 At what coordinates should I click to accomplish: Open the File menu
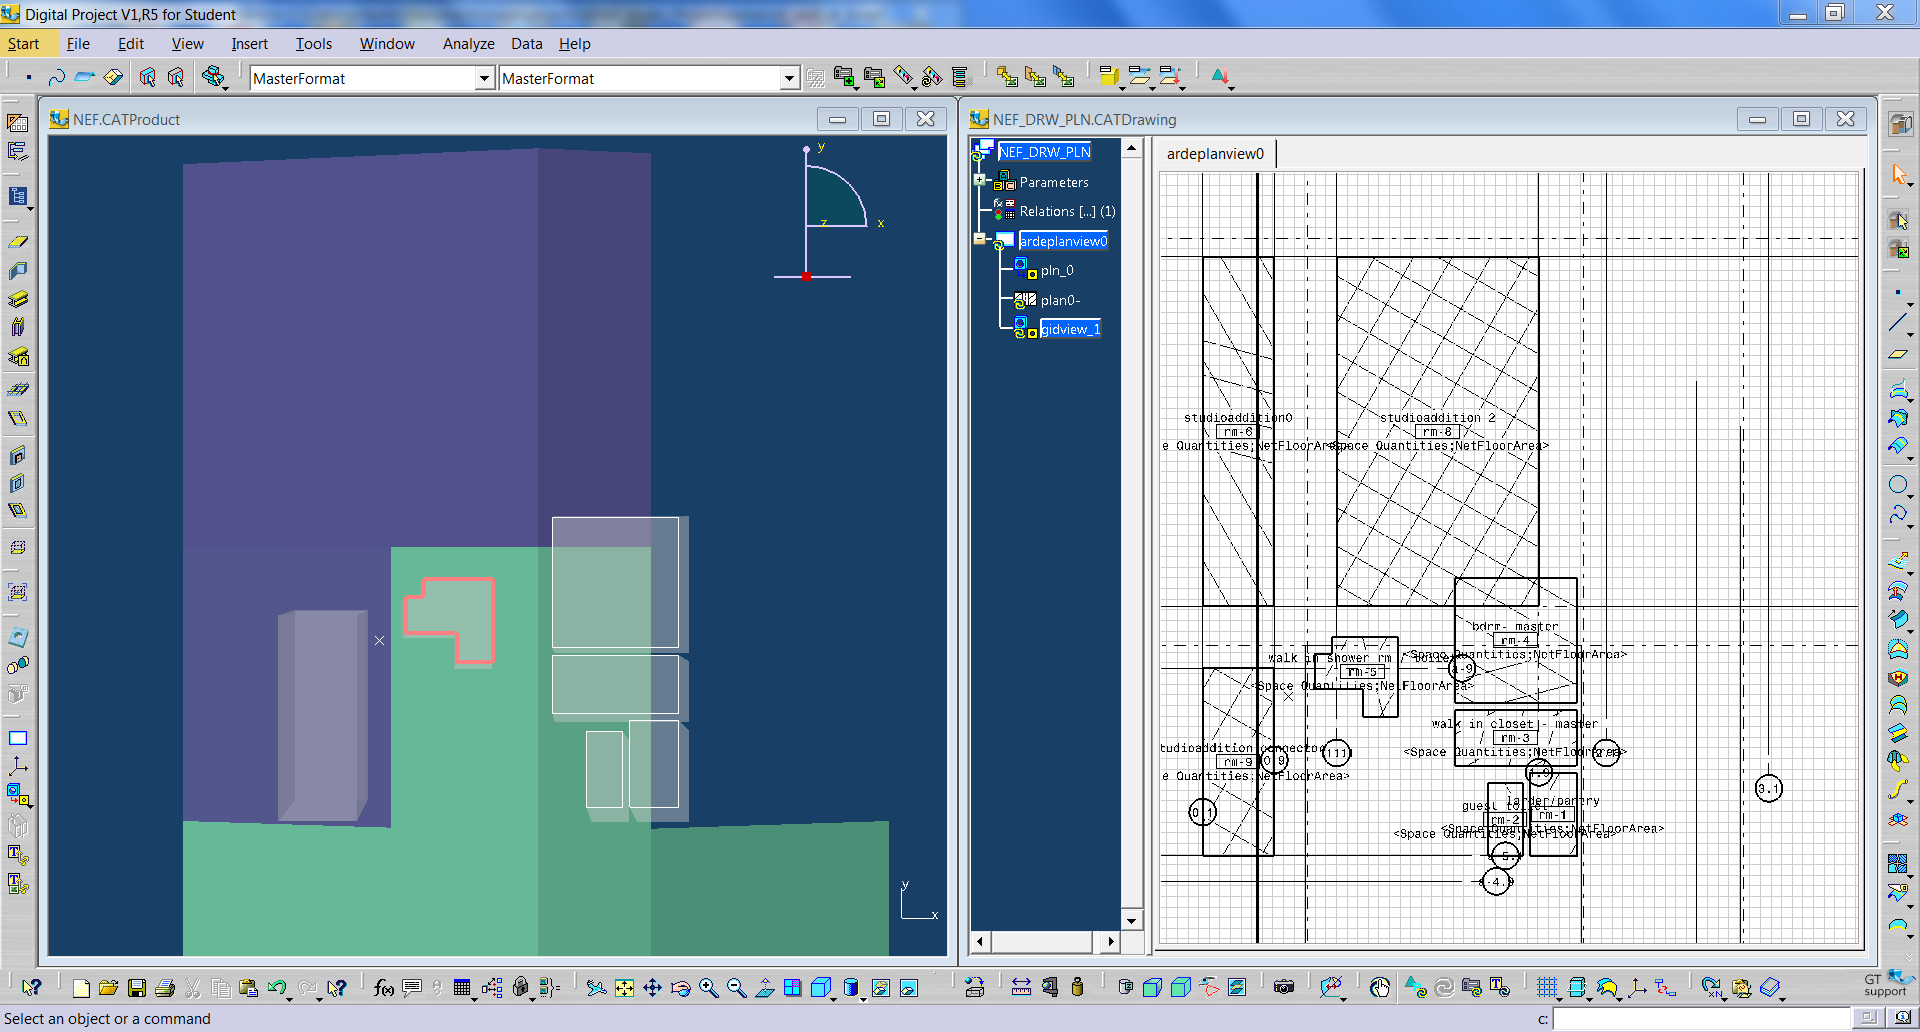coord(78,44)
